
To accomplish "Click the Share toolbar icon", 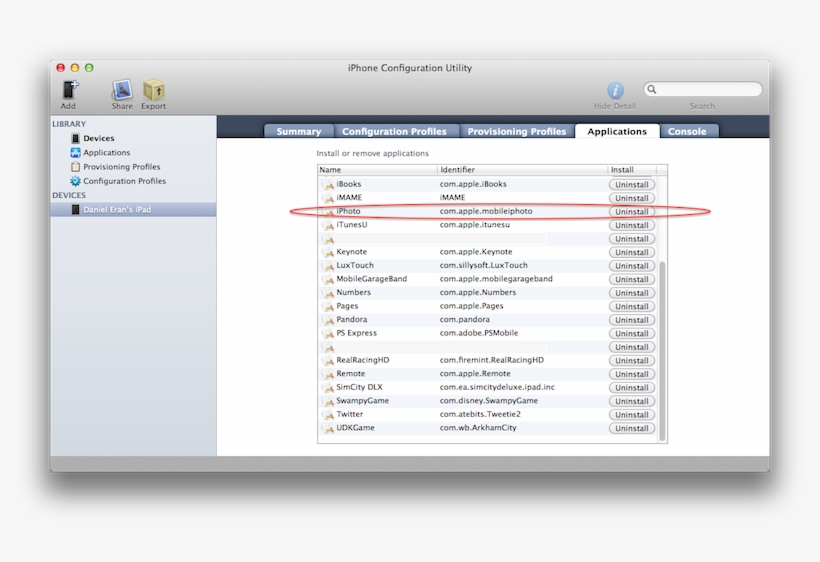I will pos(122,89).
